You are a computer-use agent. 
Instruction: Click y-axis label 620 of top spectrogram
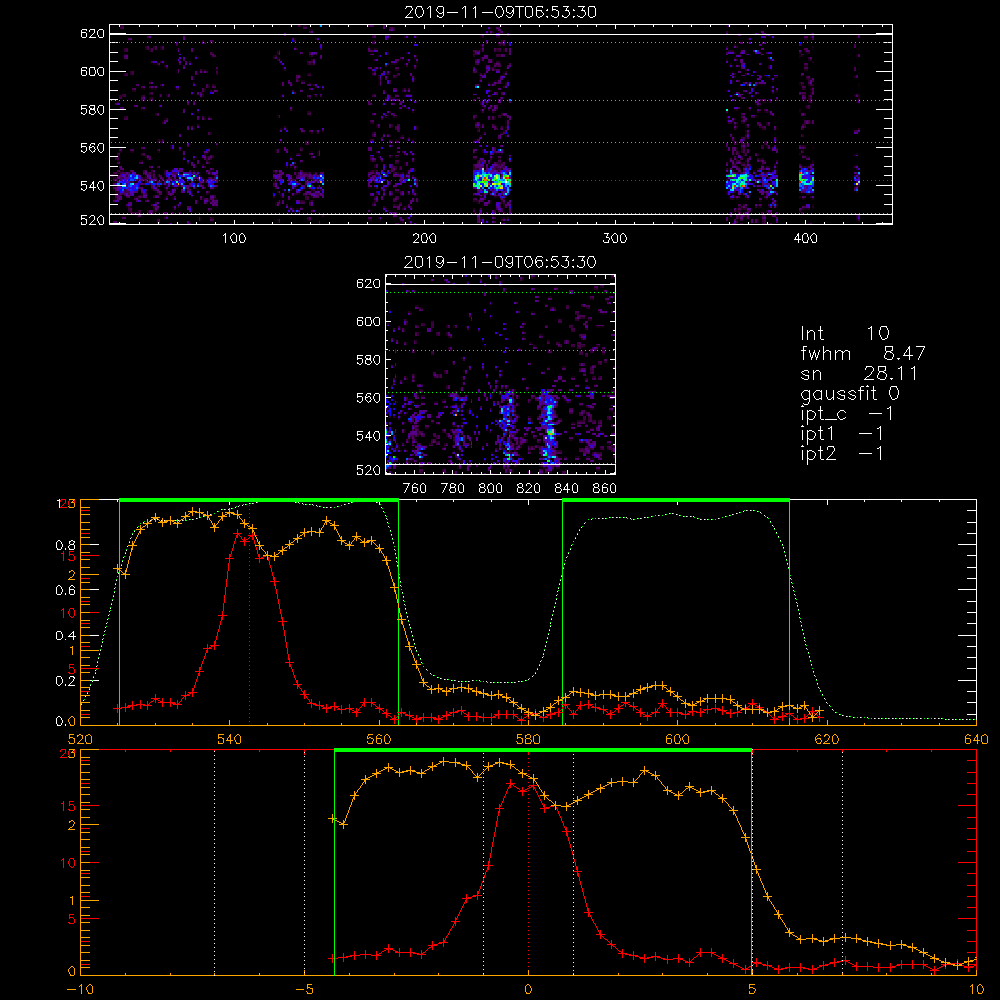pyautogui.click(x=92, y=34)
